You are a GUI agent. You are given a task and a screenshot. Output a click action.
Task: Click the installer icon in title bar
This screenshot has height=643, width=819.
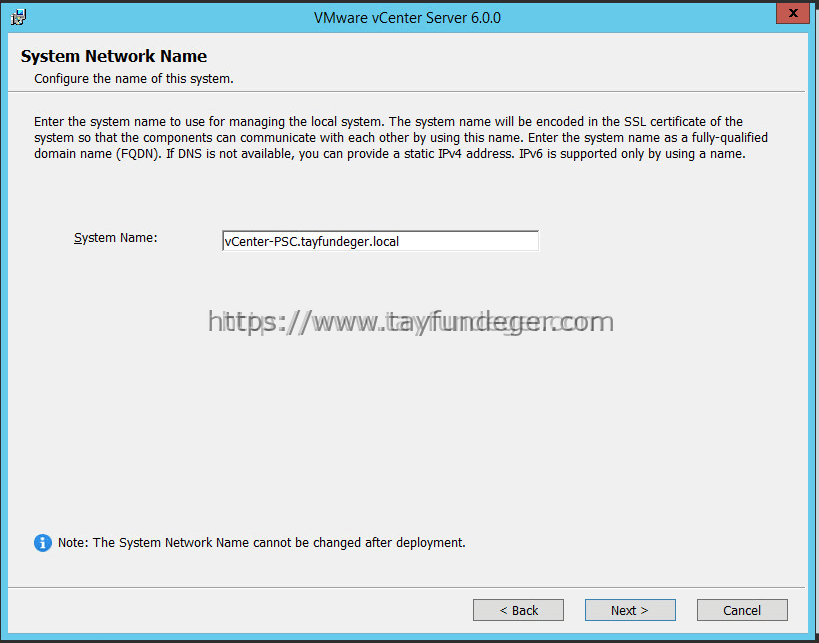(x=18, y=17)
